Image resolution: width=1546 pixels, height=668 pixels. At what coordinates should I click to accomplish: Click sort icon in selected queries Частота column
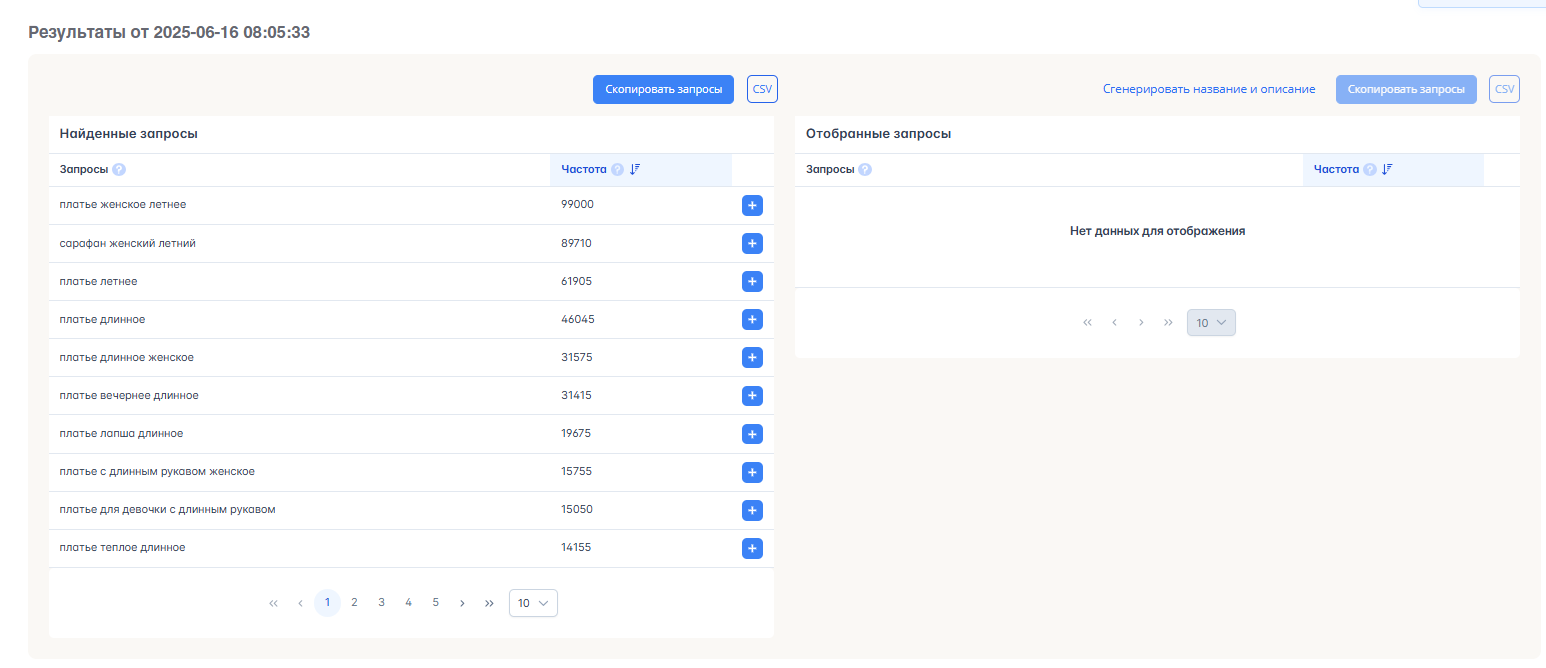tap(1387, 170)
